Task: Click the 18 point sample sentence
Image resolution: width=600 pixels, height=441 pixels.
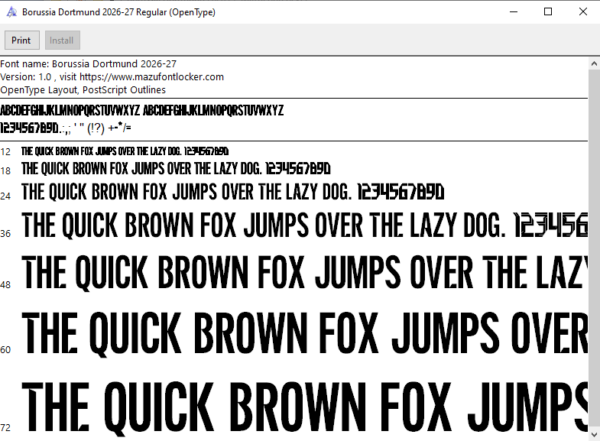Action: point(176,169)
